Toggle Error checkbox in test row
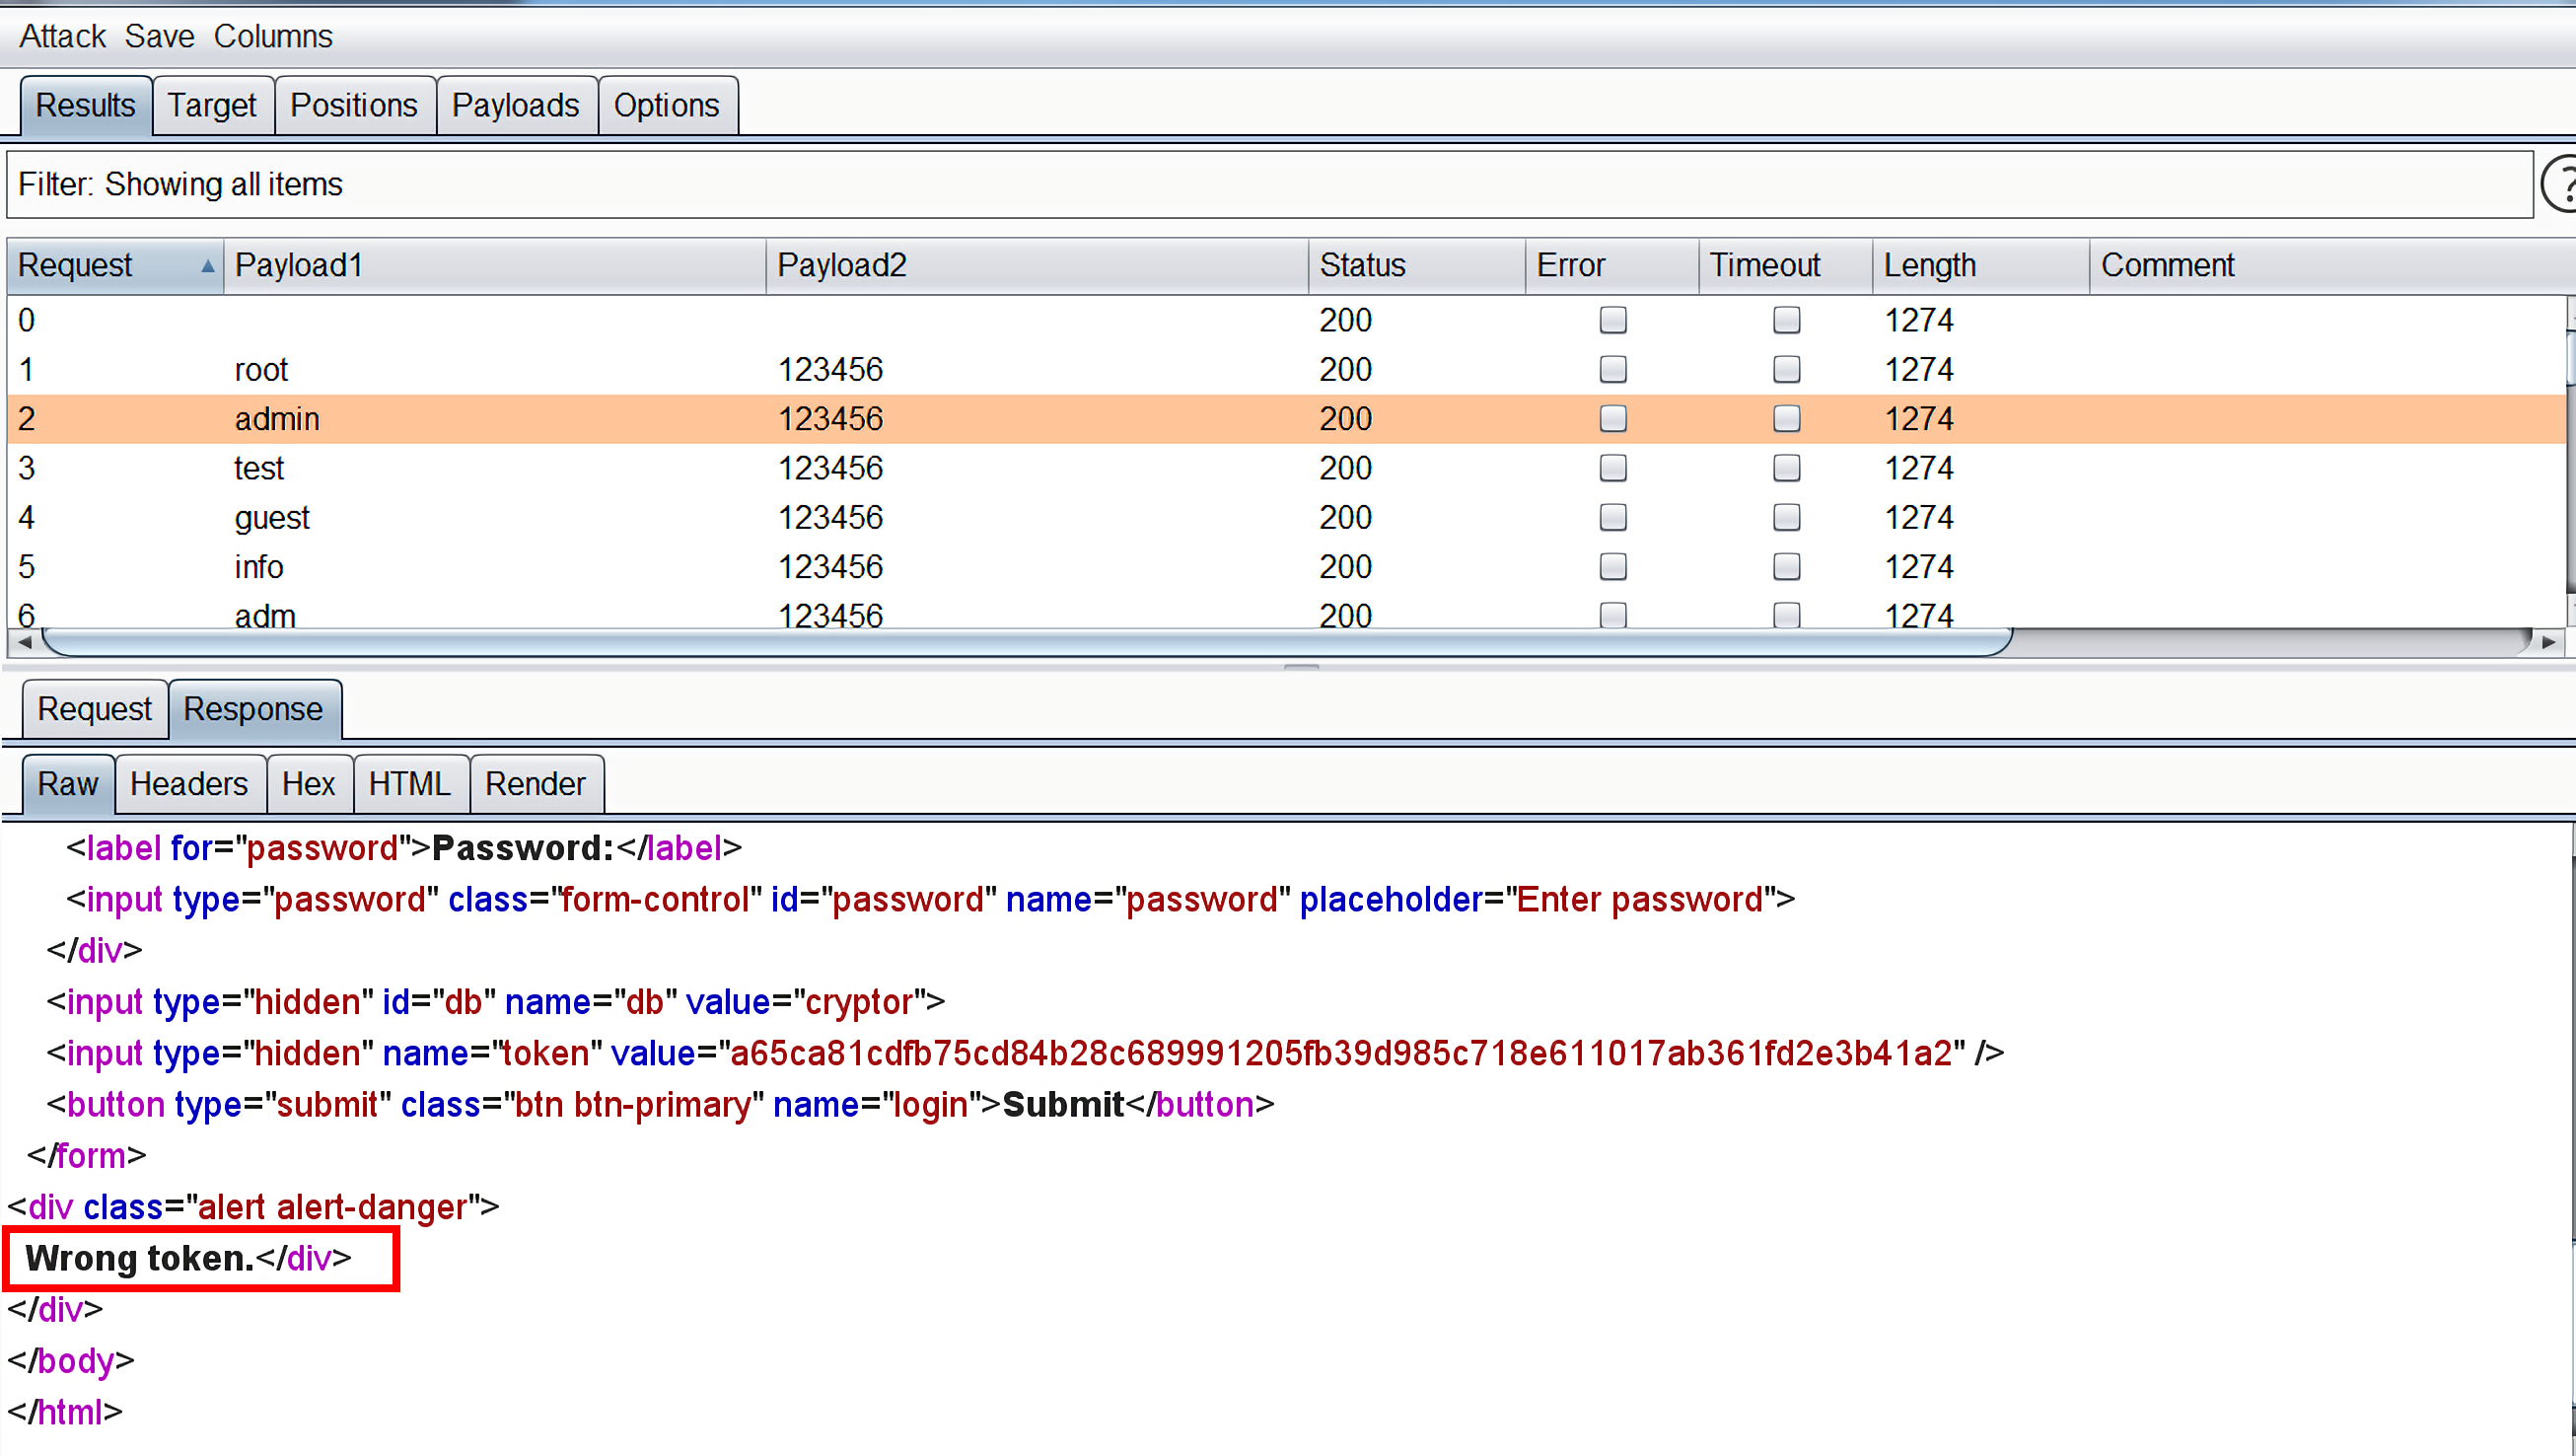 (x=1613, y=468)
